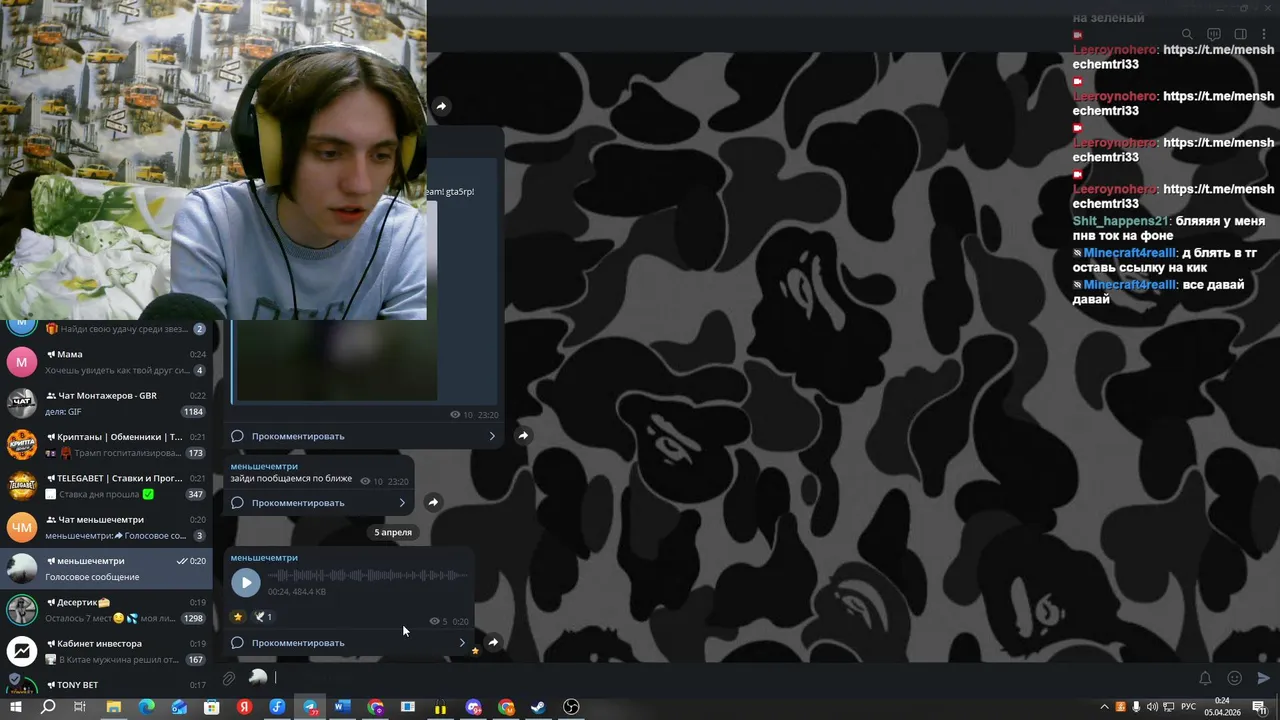Click "Голосовое сообщение" preview text

92,577
